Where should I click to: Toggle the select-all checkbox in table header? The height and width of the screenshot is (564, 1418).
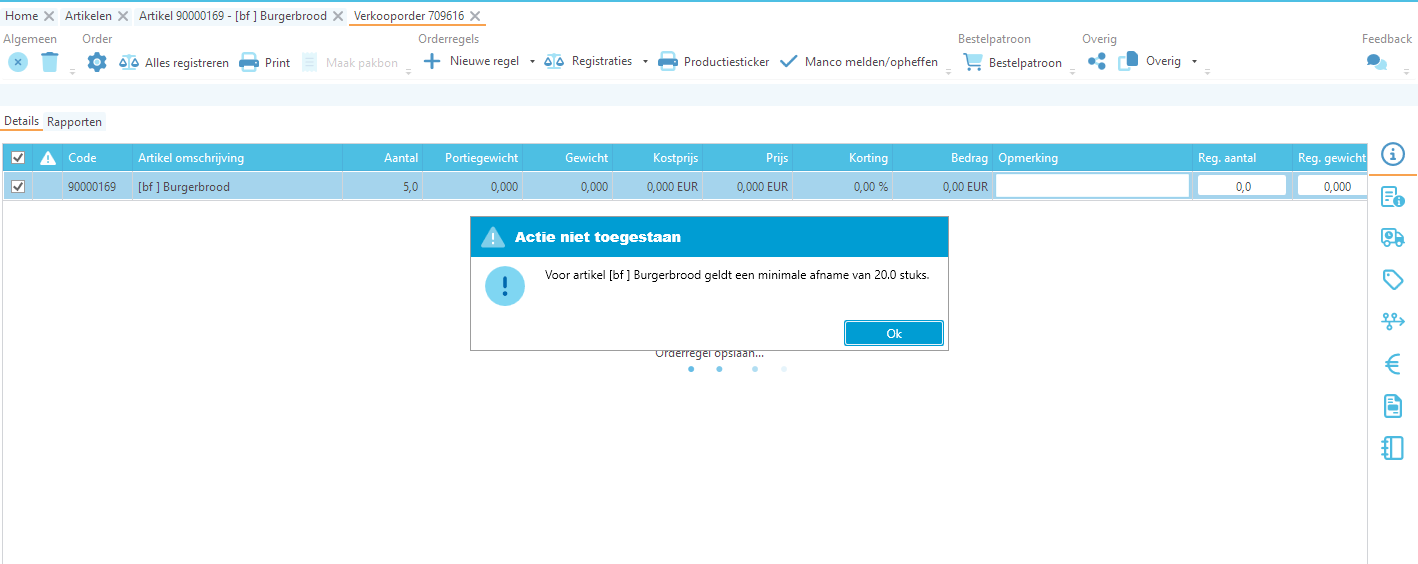(18, 158)
